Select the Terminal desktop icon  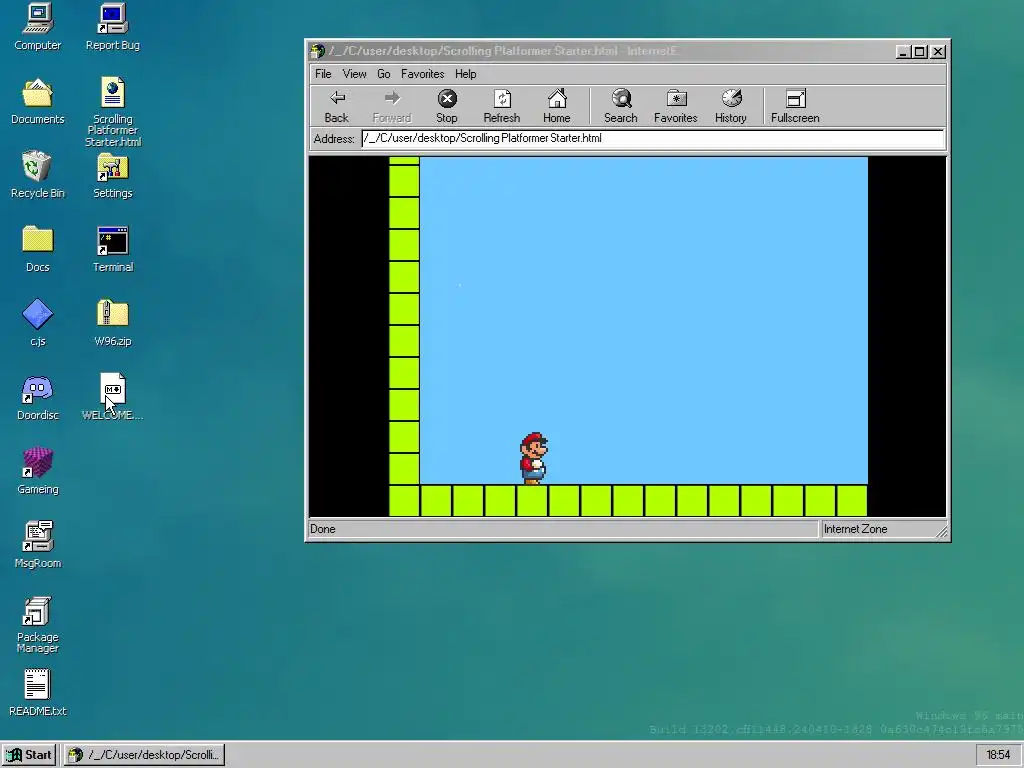113,249
